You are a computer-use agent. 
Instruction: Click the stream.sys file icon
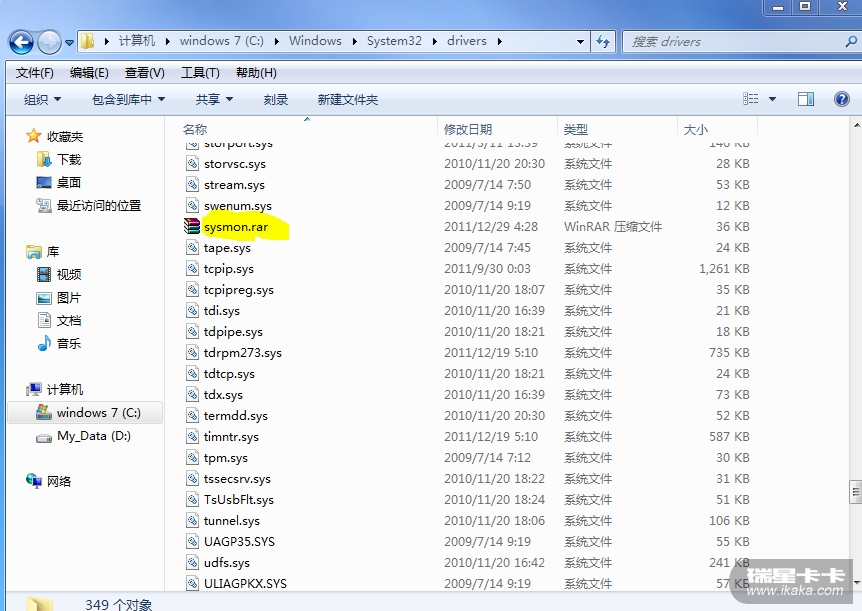click(192, 184)
